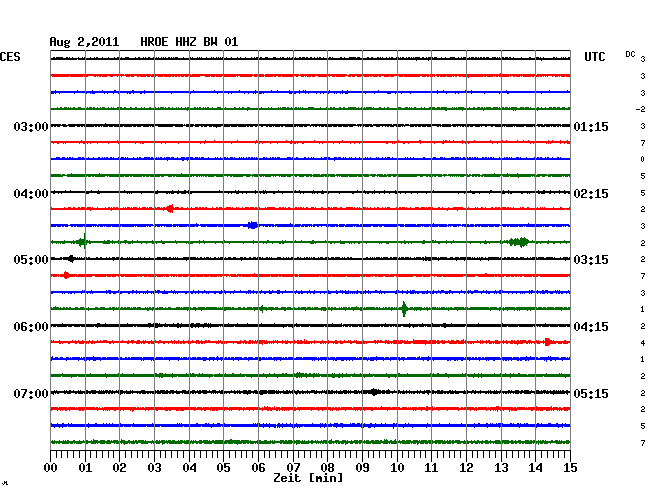Click bottom axis minute label '05'
Viewport: 650px width, 494px height.
pos(223,468)
